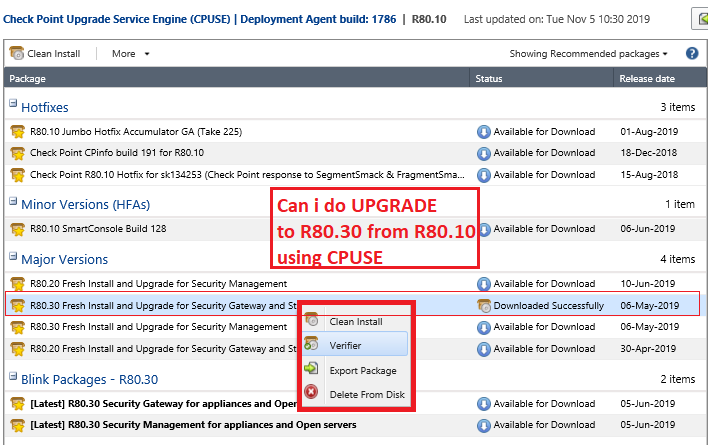Open the More dropdown menu
Screen dimensions: 708x445
(x=130, y=54)
